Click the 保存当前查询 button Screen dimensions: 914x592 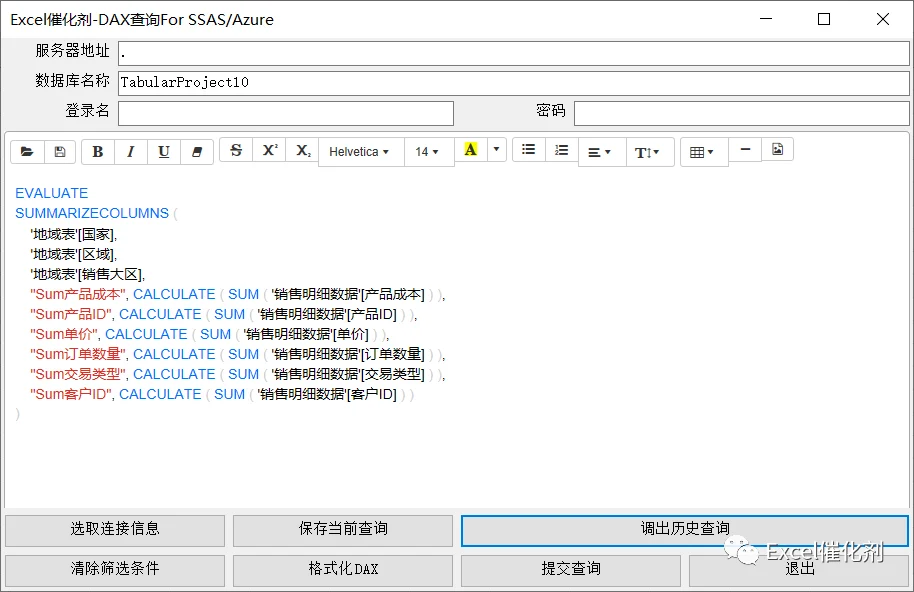click(343, 529)
